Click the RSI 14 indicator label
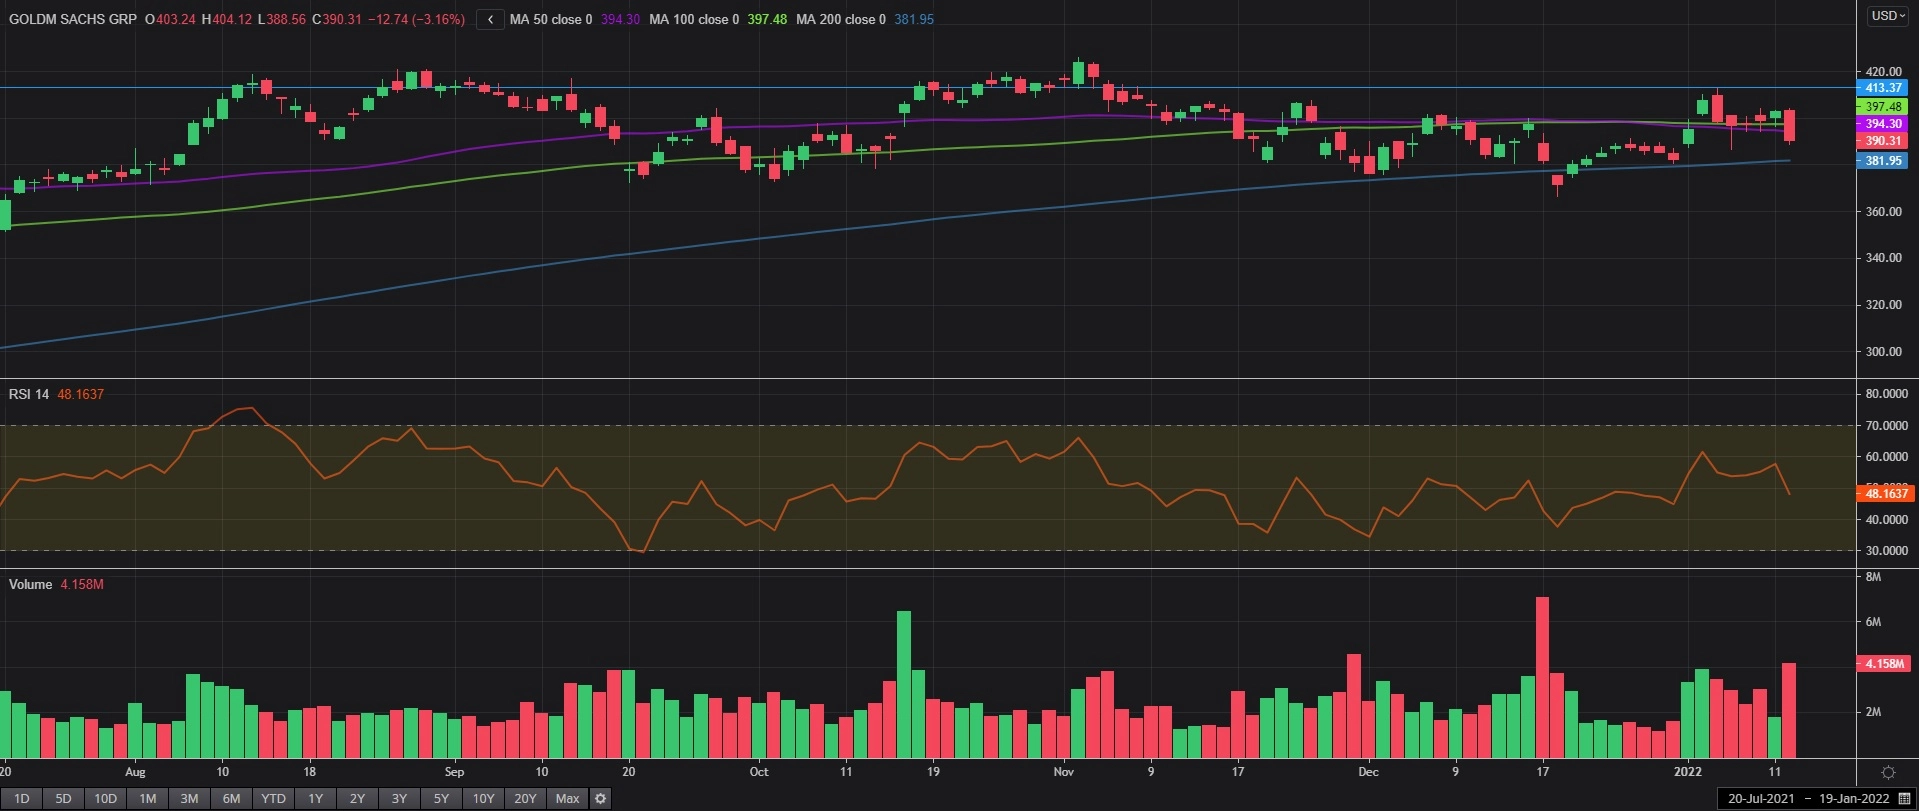1919x811 pixels. tap(29, 394)
